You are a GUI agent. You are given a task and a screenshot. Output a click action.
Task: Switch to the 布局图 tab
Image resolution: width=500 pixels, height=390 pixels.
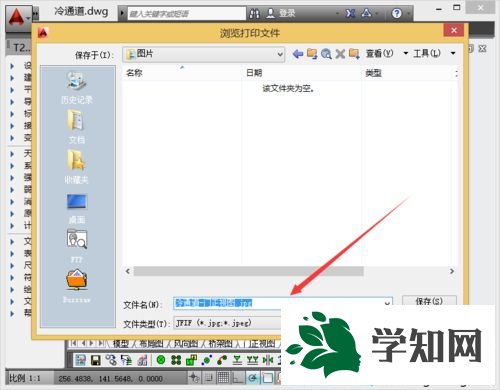coord(151,343)
